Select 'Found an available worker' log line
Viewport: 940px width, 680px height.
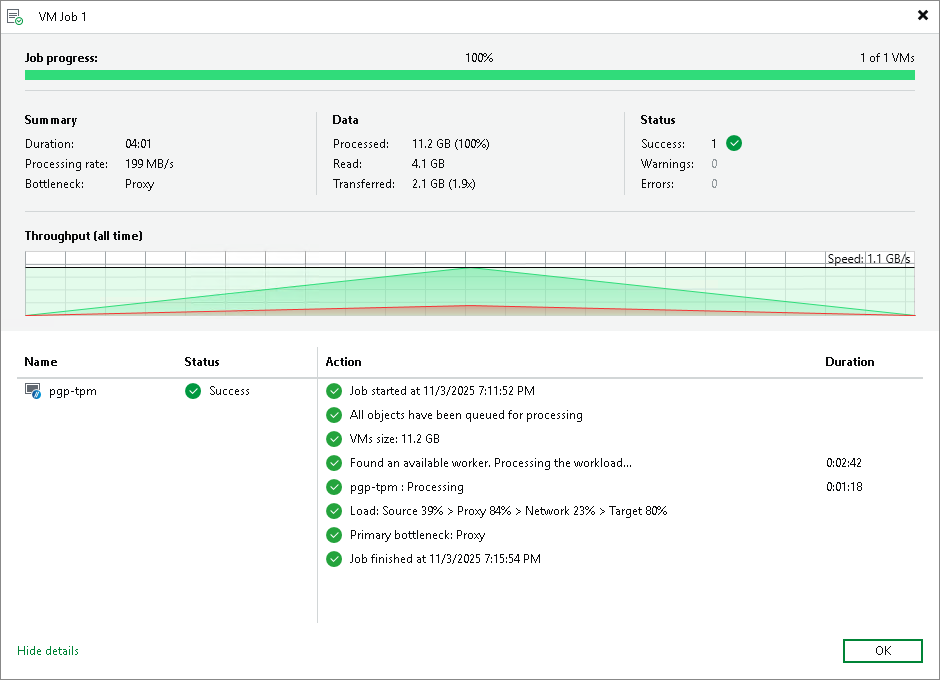tap(490, 463)
